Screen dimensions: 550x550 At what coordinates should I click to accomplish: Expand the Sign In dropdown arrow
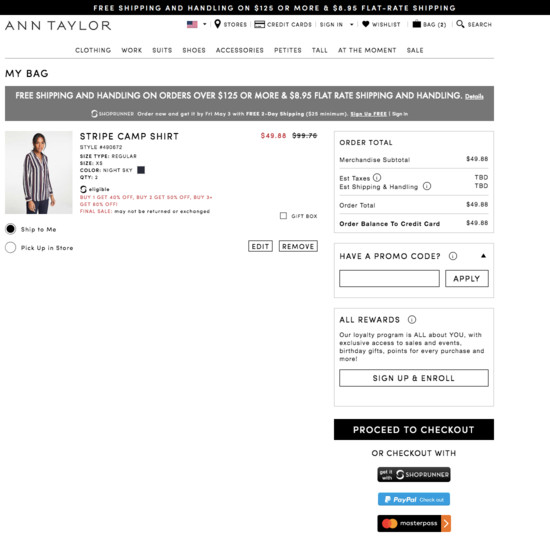[x=351, y=25]
